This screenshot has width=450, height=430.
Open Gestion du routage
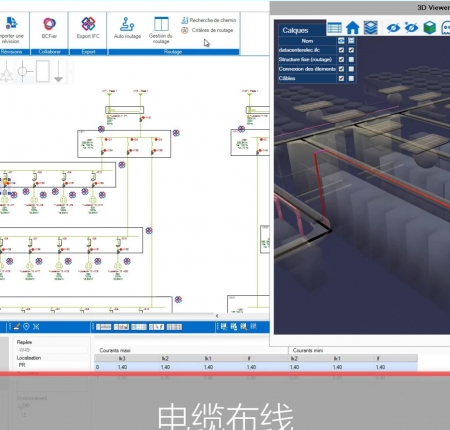click(161, 30)
